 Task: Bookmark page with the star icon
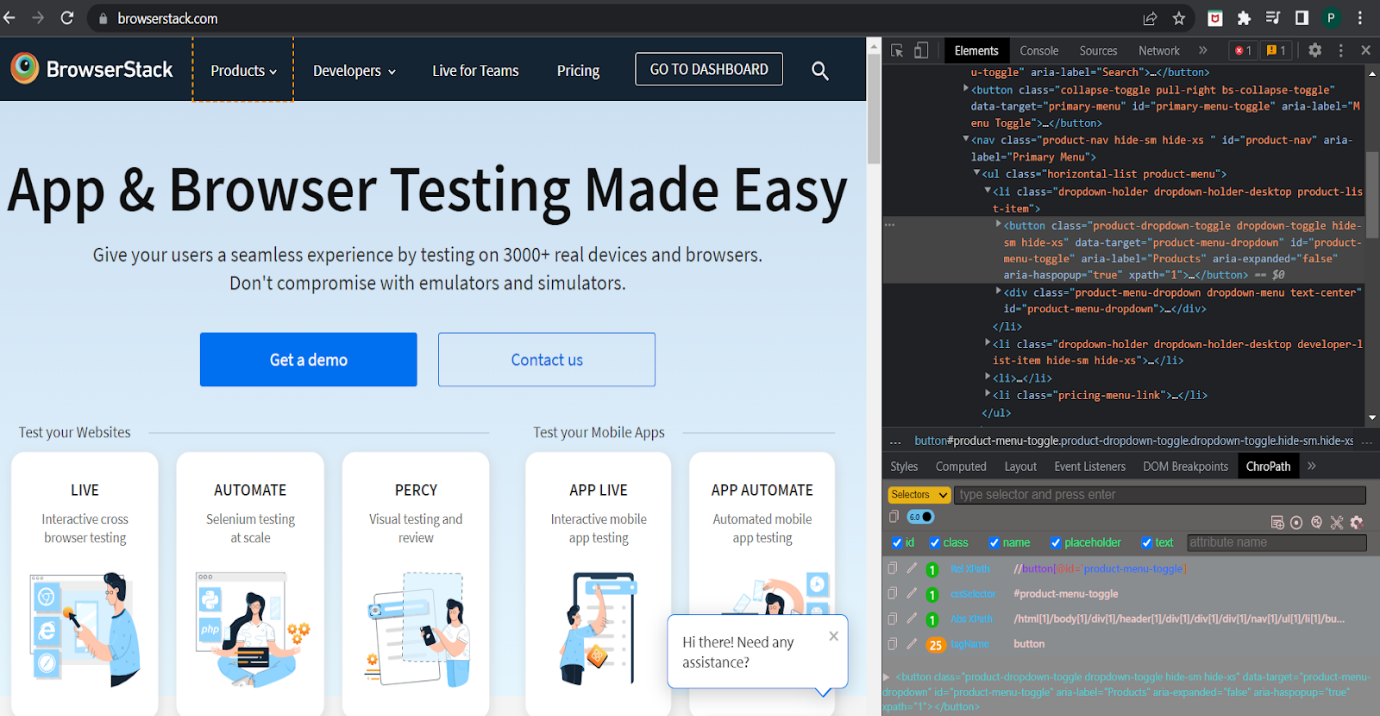coord(1179,18)
